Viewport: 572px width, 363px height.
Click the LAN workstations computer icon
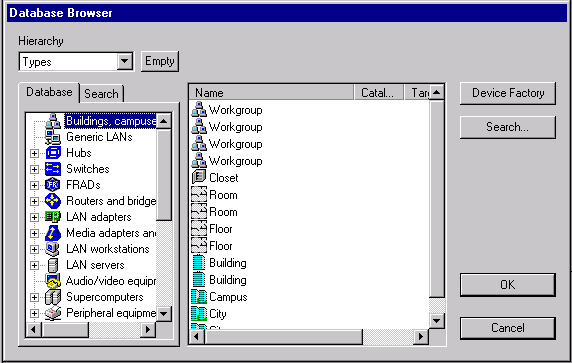[x=53, y=249]
